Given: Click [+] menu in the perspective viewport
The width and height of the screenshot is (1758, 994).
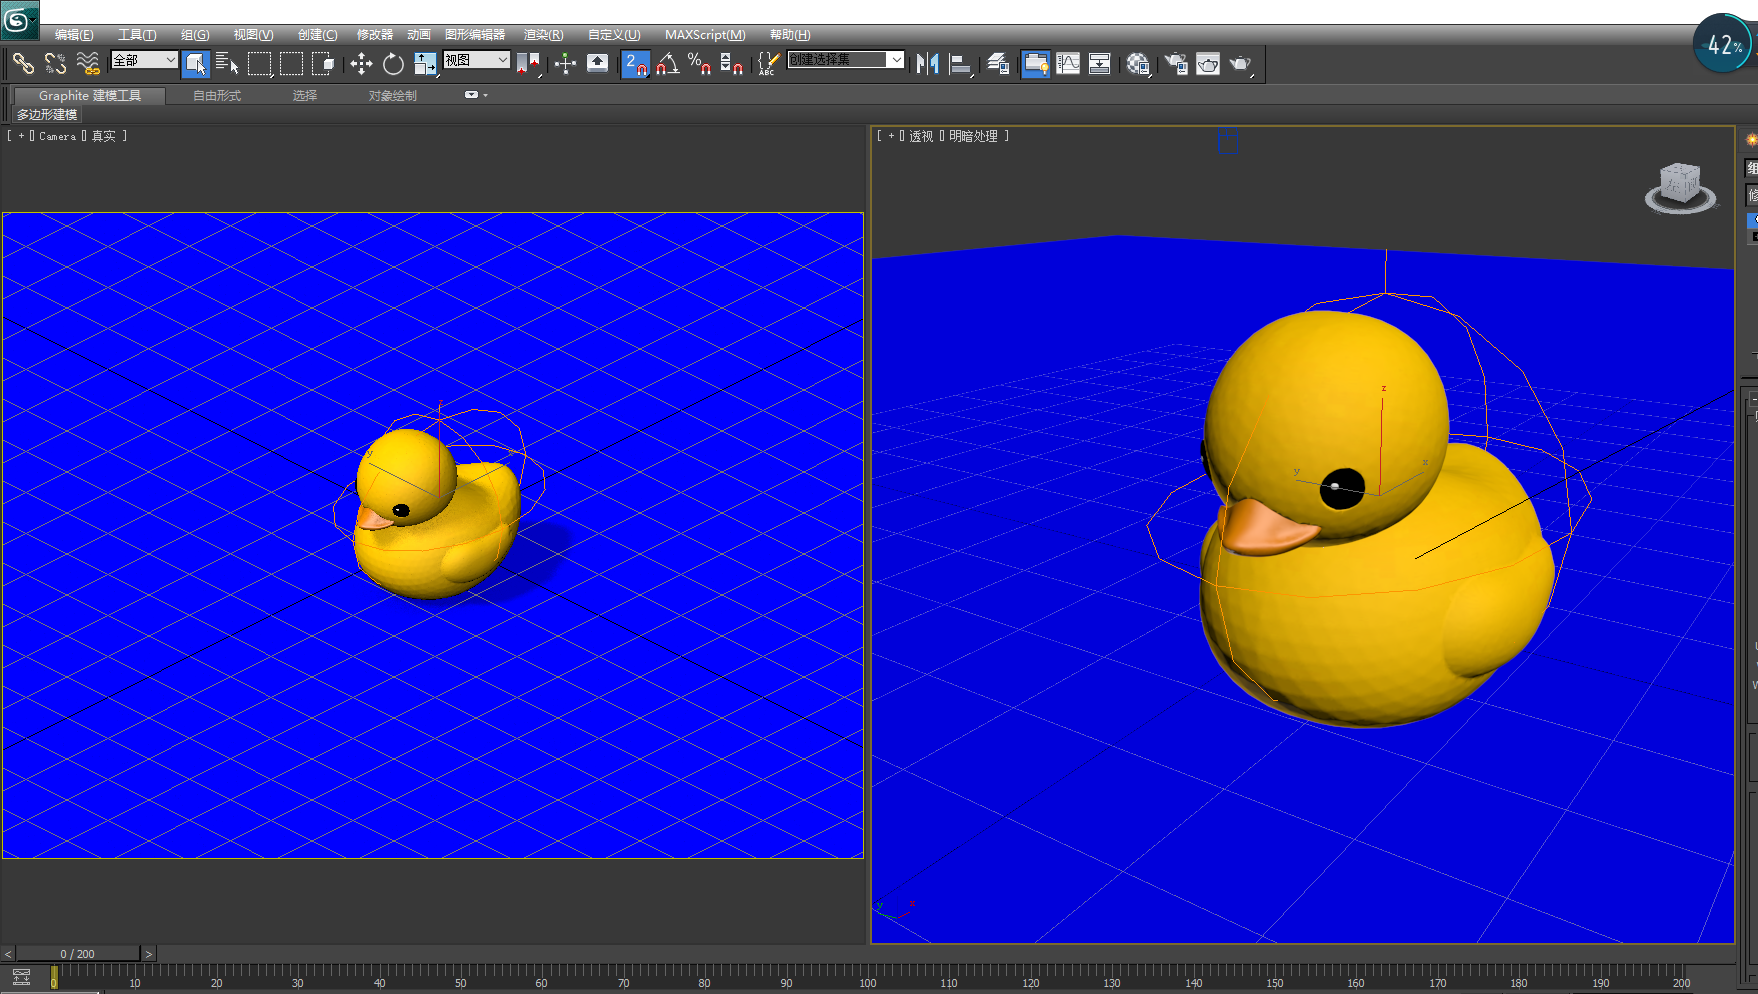Looking at the screenshot, I should [891, 136].
